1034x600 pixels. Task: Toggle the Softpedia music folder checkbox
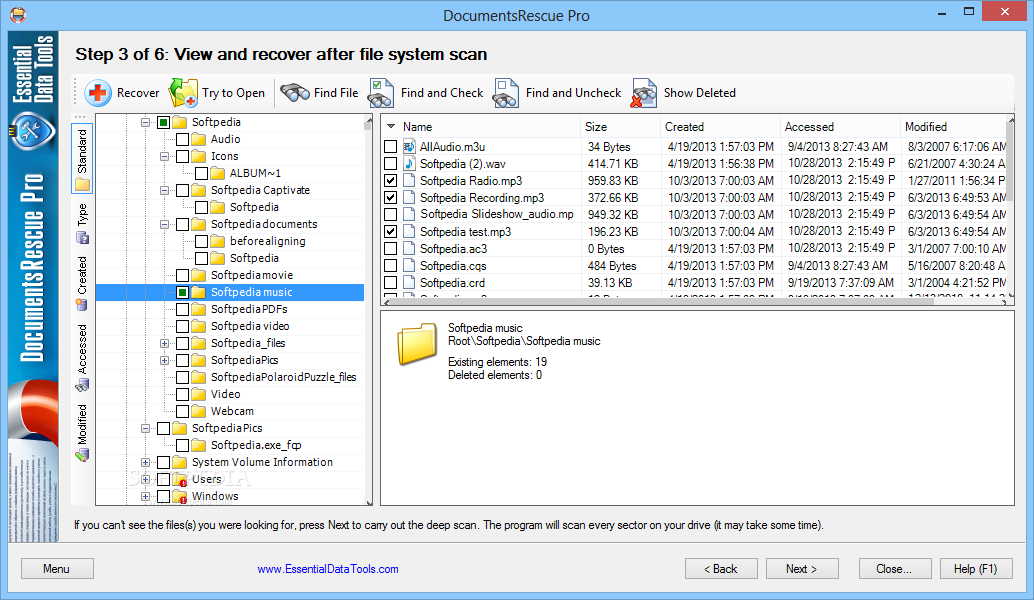coord(183,292)
